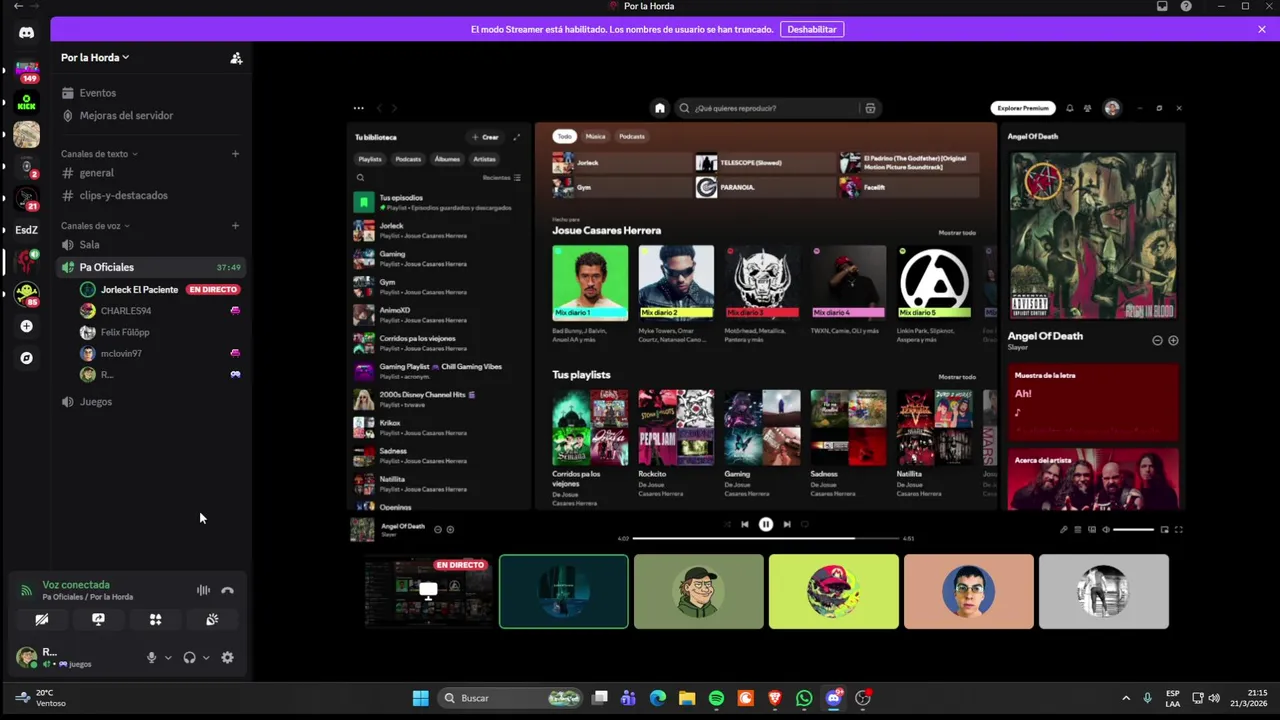Open the clips-y-destacados channel

click(x=149, y=195)
